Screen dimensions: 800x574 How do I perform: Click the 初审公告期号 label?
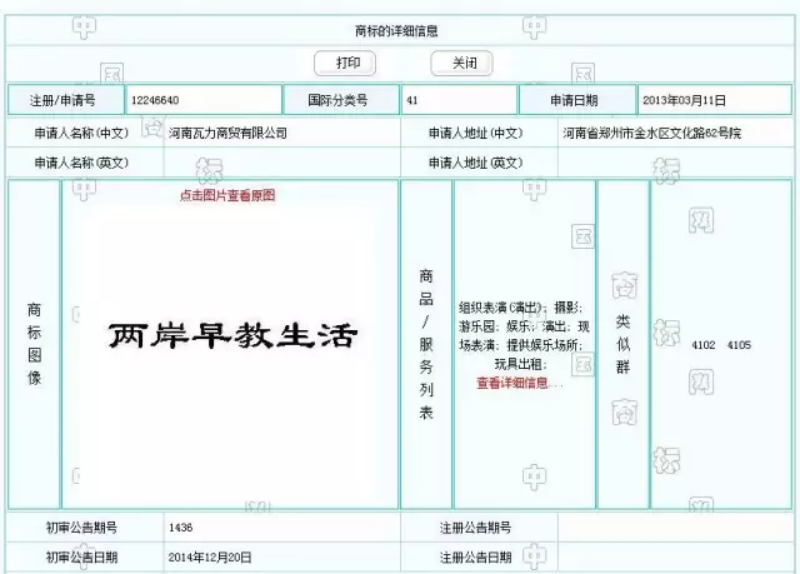point(82,528)
